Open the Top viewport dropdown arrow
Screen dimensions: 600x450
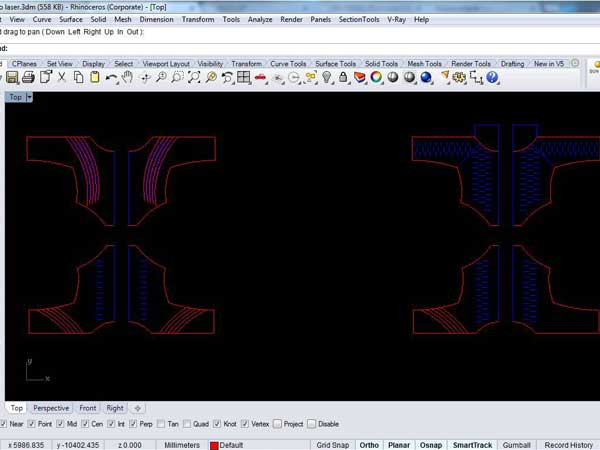coord(29,97)
